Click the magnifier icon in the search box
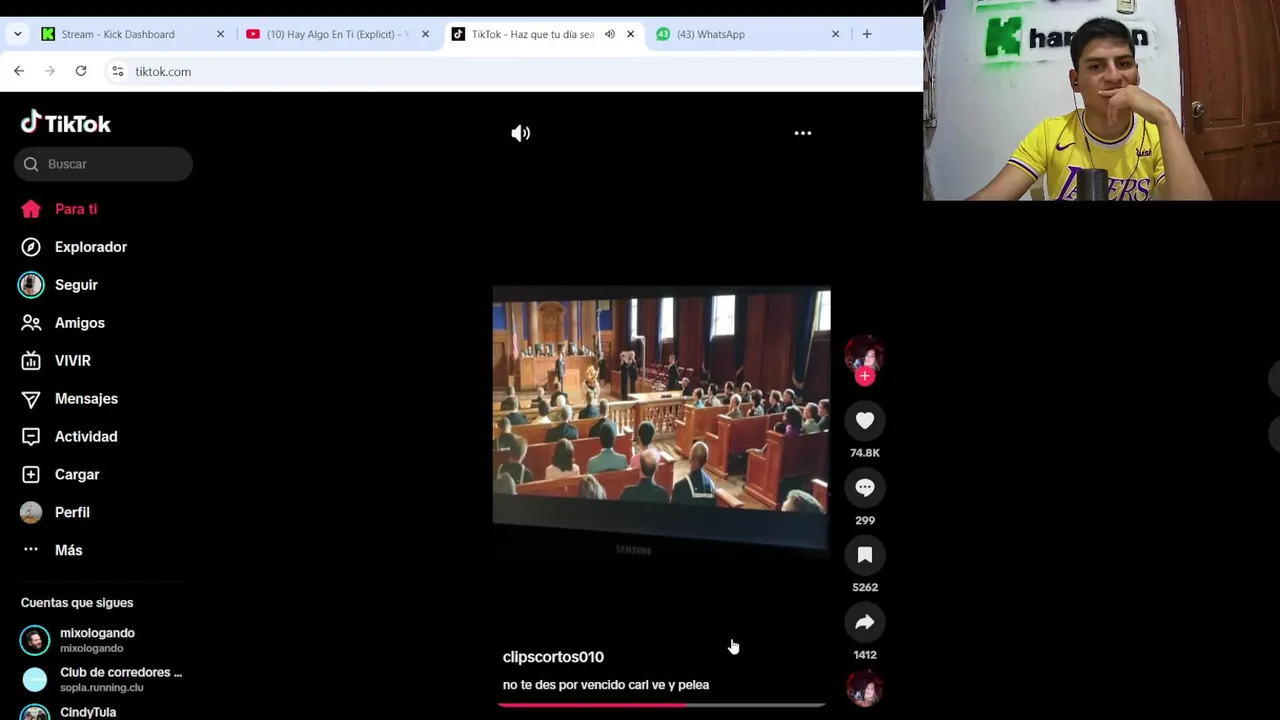The height and width of the screenshot is (720, 1280). click(31, 164)
